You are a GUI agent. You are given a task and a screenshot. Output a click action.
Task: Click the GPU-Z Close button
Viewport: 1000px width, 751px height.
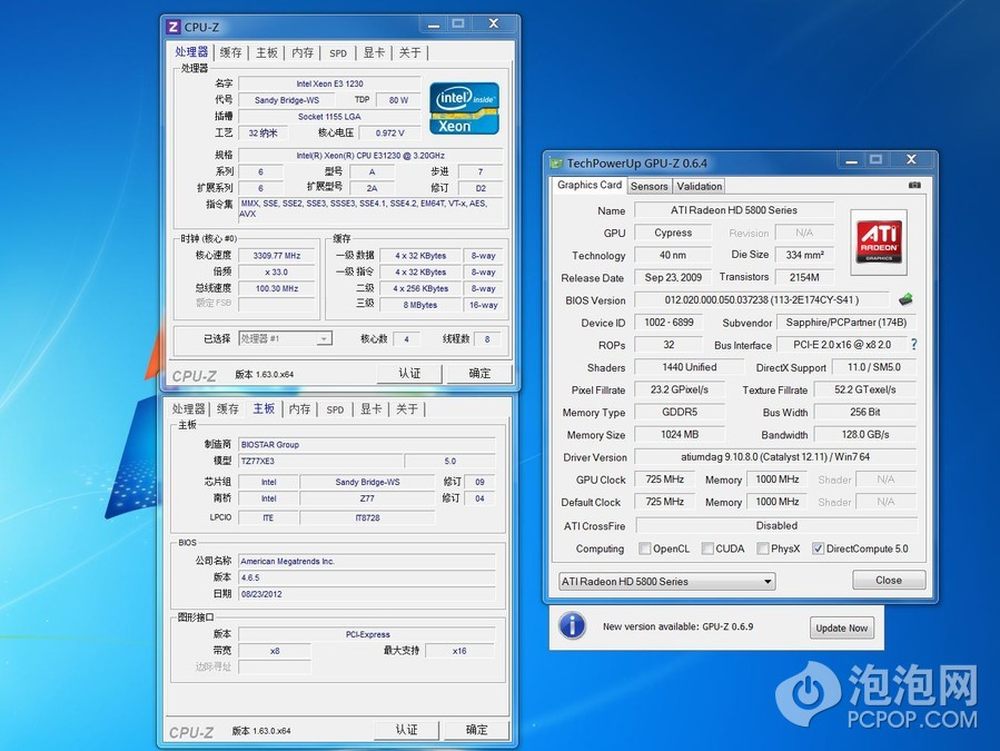(888, 580)
